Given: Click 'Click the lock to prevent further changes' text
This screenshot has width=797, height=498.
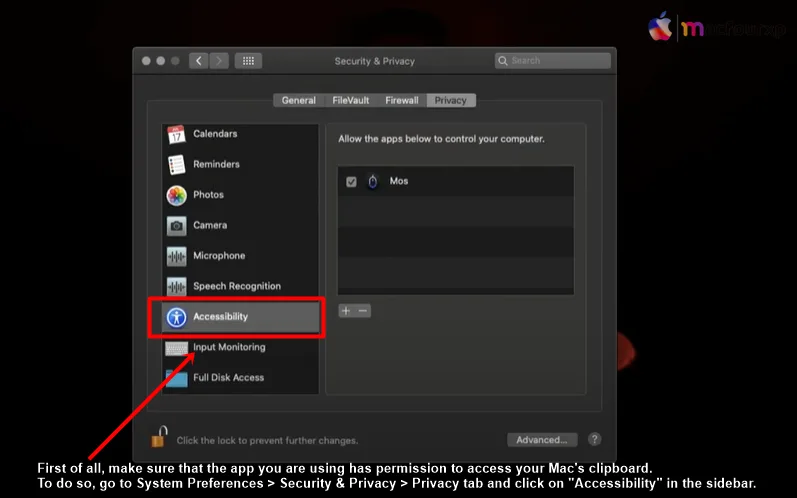Looking at the screenshot, I should pyautogui.click(x=267, y=441).
